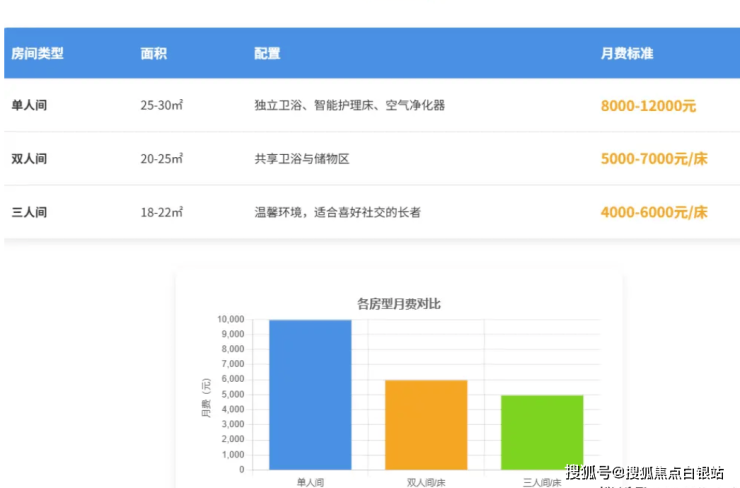Click the chart title 各房型月费对比

(x=398, y=303)
